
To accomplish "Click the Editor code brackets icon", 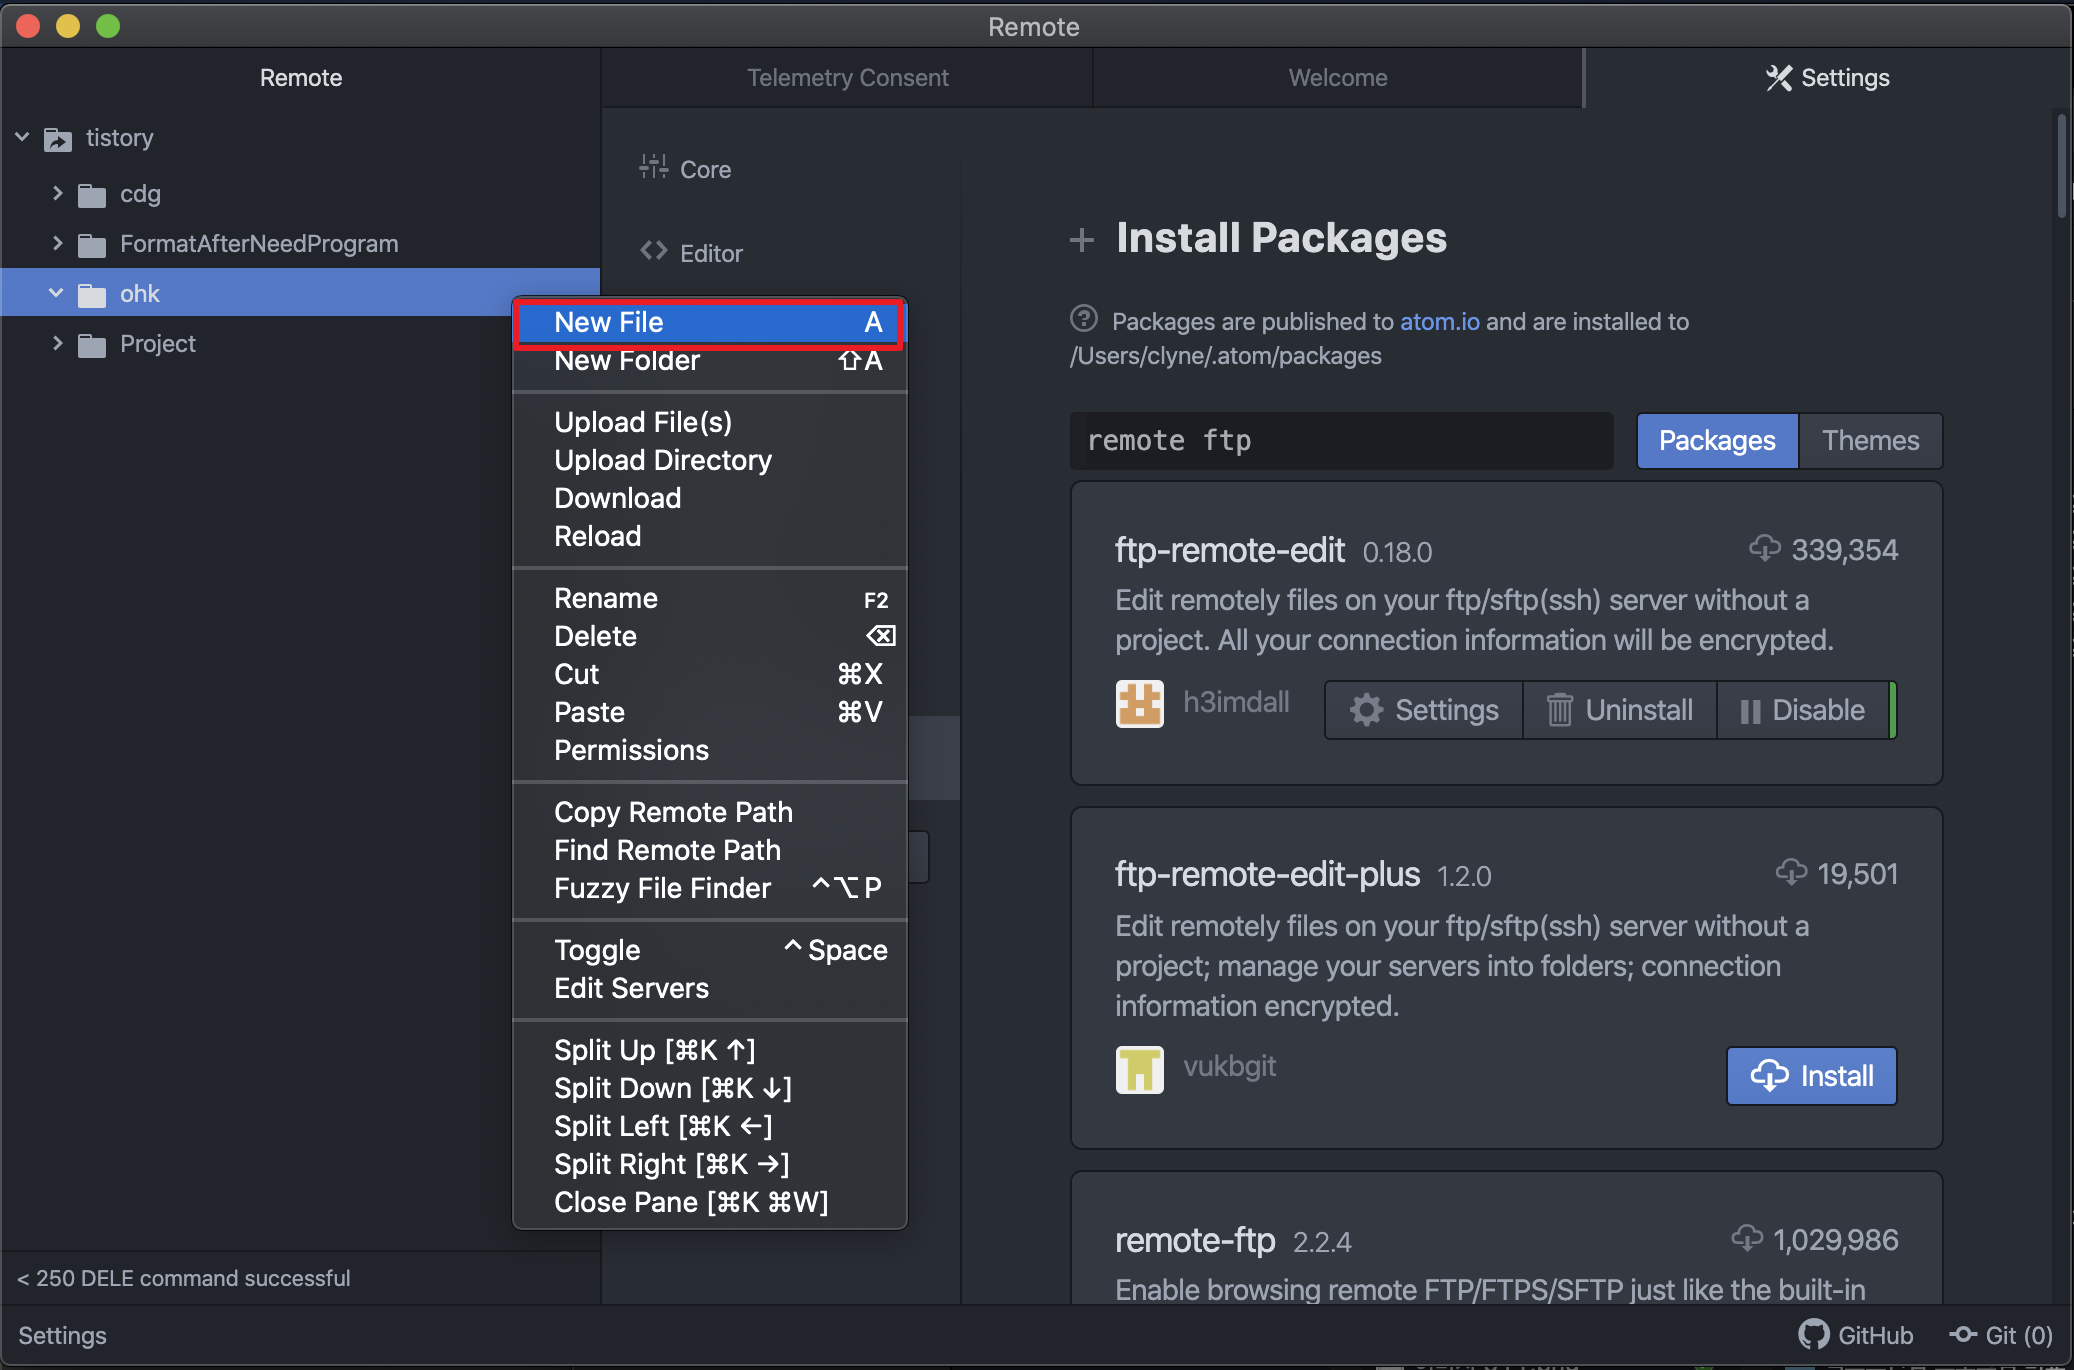I will (653, 251).
